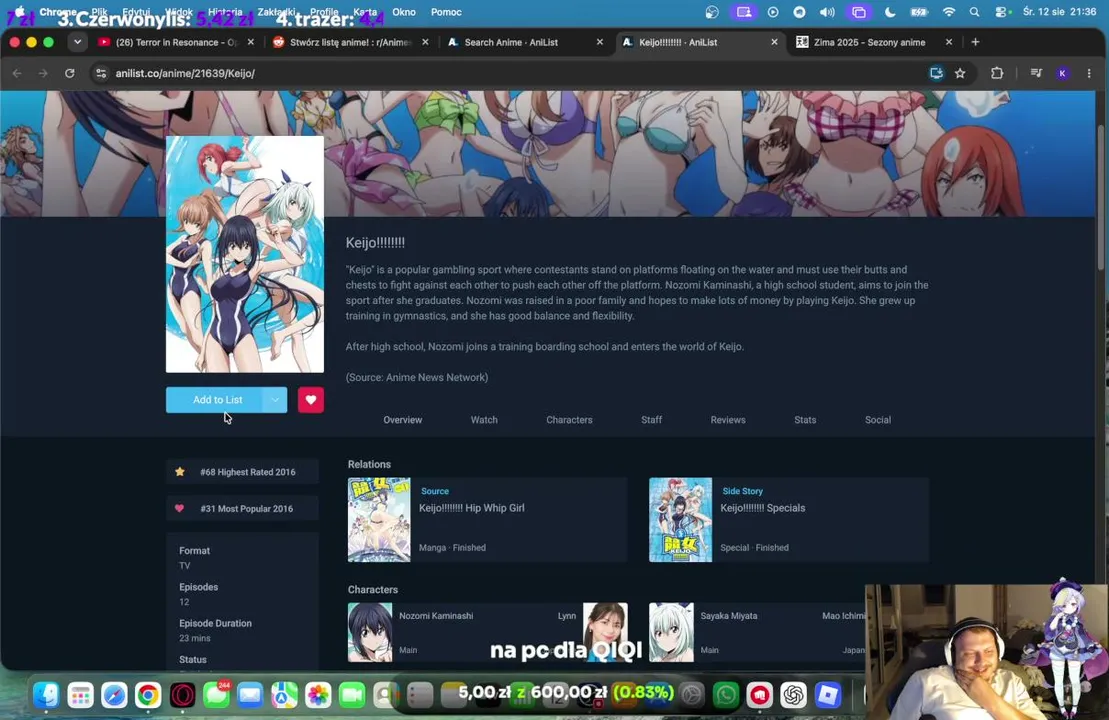Bookmark this page with the star icon
This screenshot has width=1109, height=720.
point(960,73)
